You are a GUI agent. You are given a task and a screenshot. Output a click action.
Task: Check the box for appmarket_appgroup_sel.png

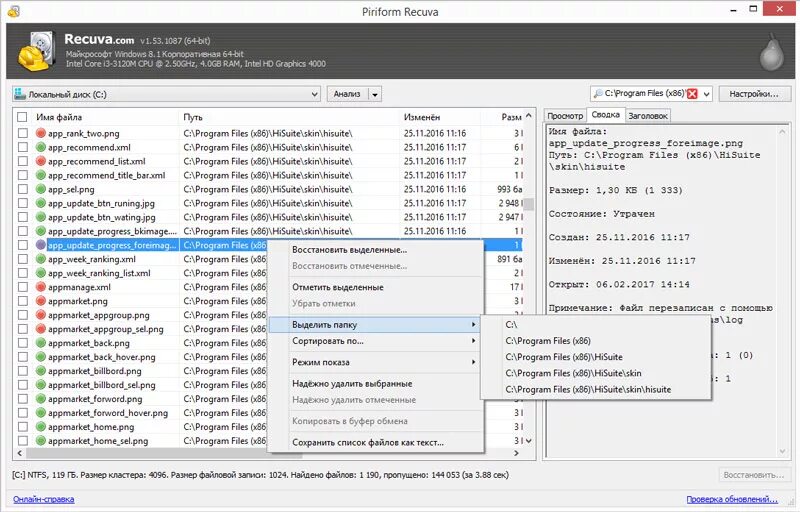[x=22, y=329]
